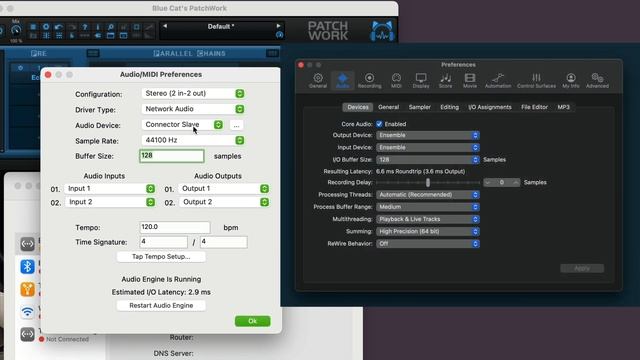The width and height of the screenshot is (640, 360).
Task: Open Processing Threads dropdown
Action: pyautogui.click(x=428, y=195)
